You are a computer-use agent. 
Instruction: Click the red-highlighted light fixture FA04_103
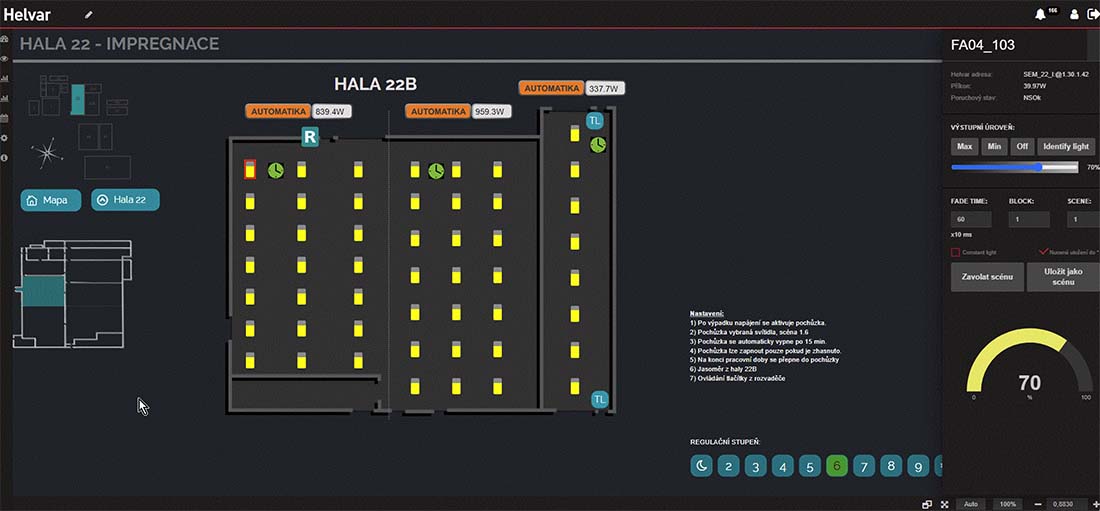pos(250,171)
